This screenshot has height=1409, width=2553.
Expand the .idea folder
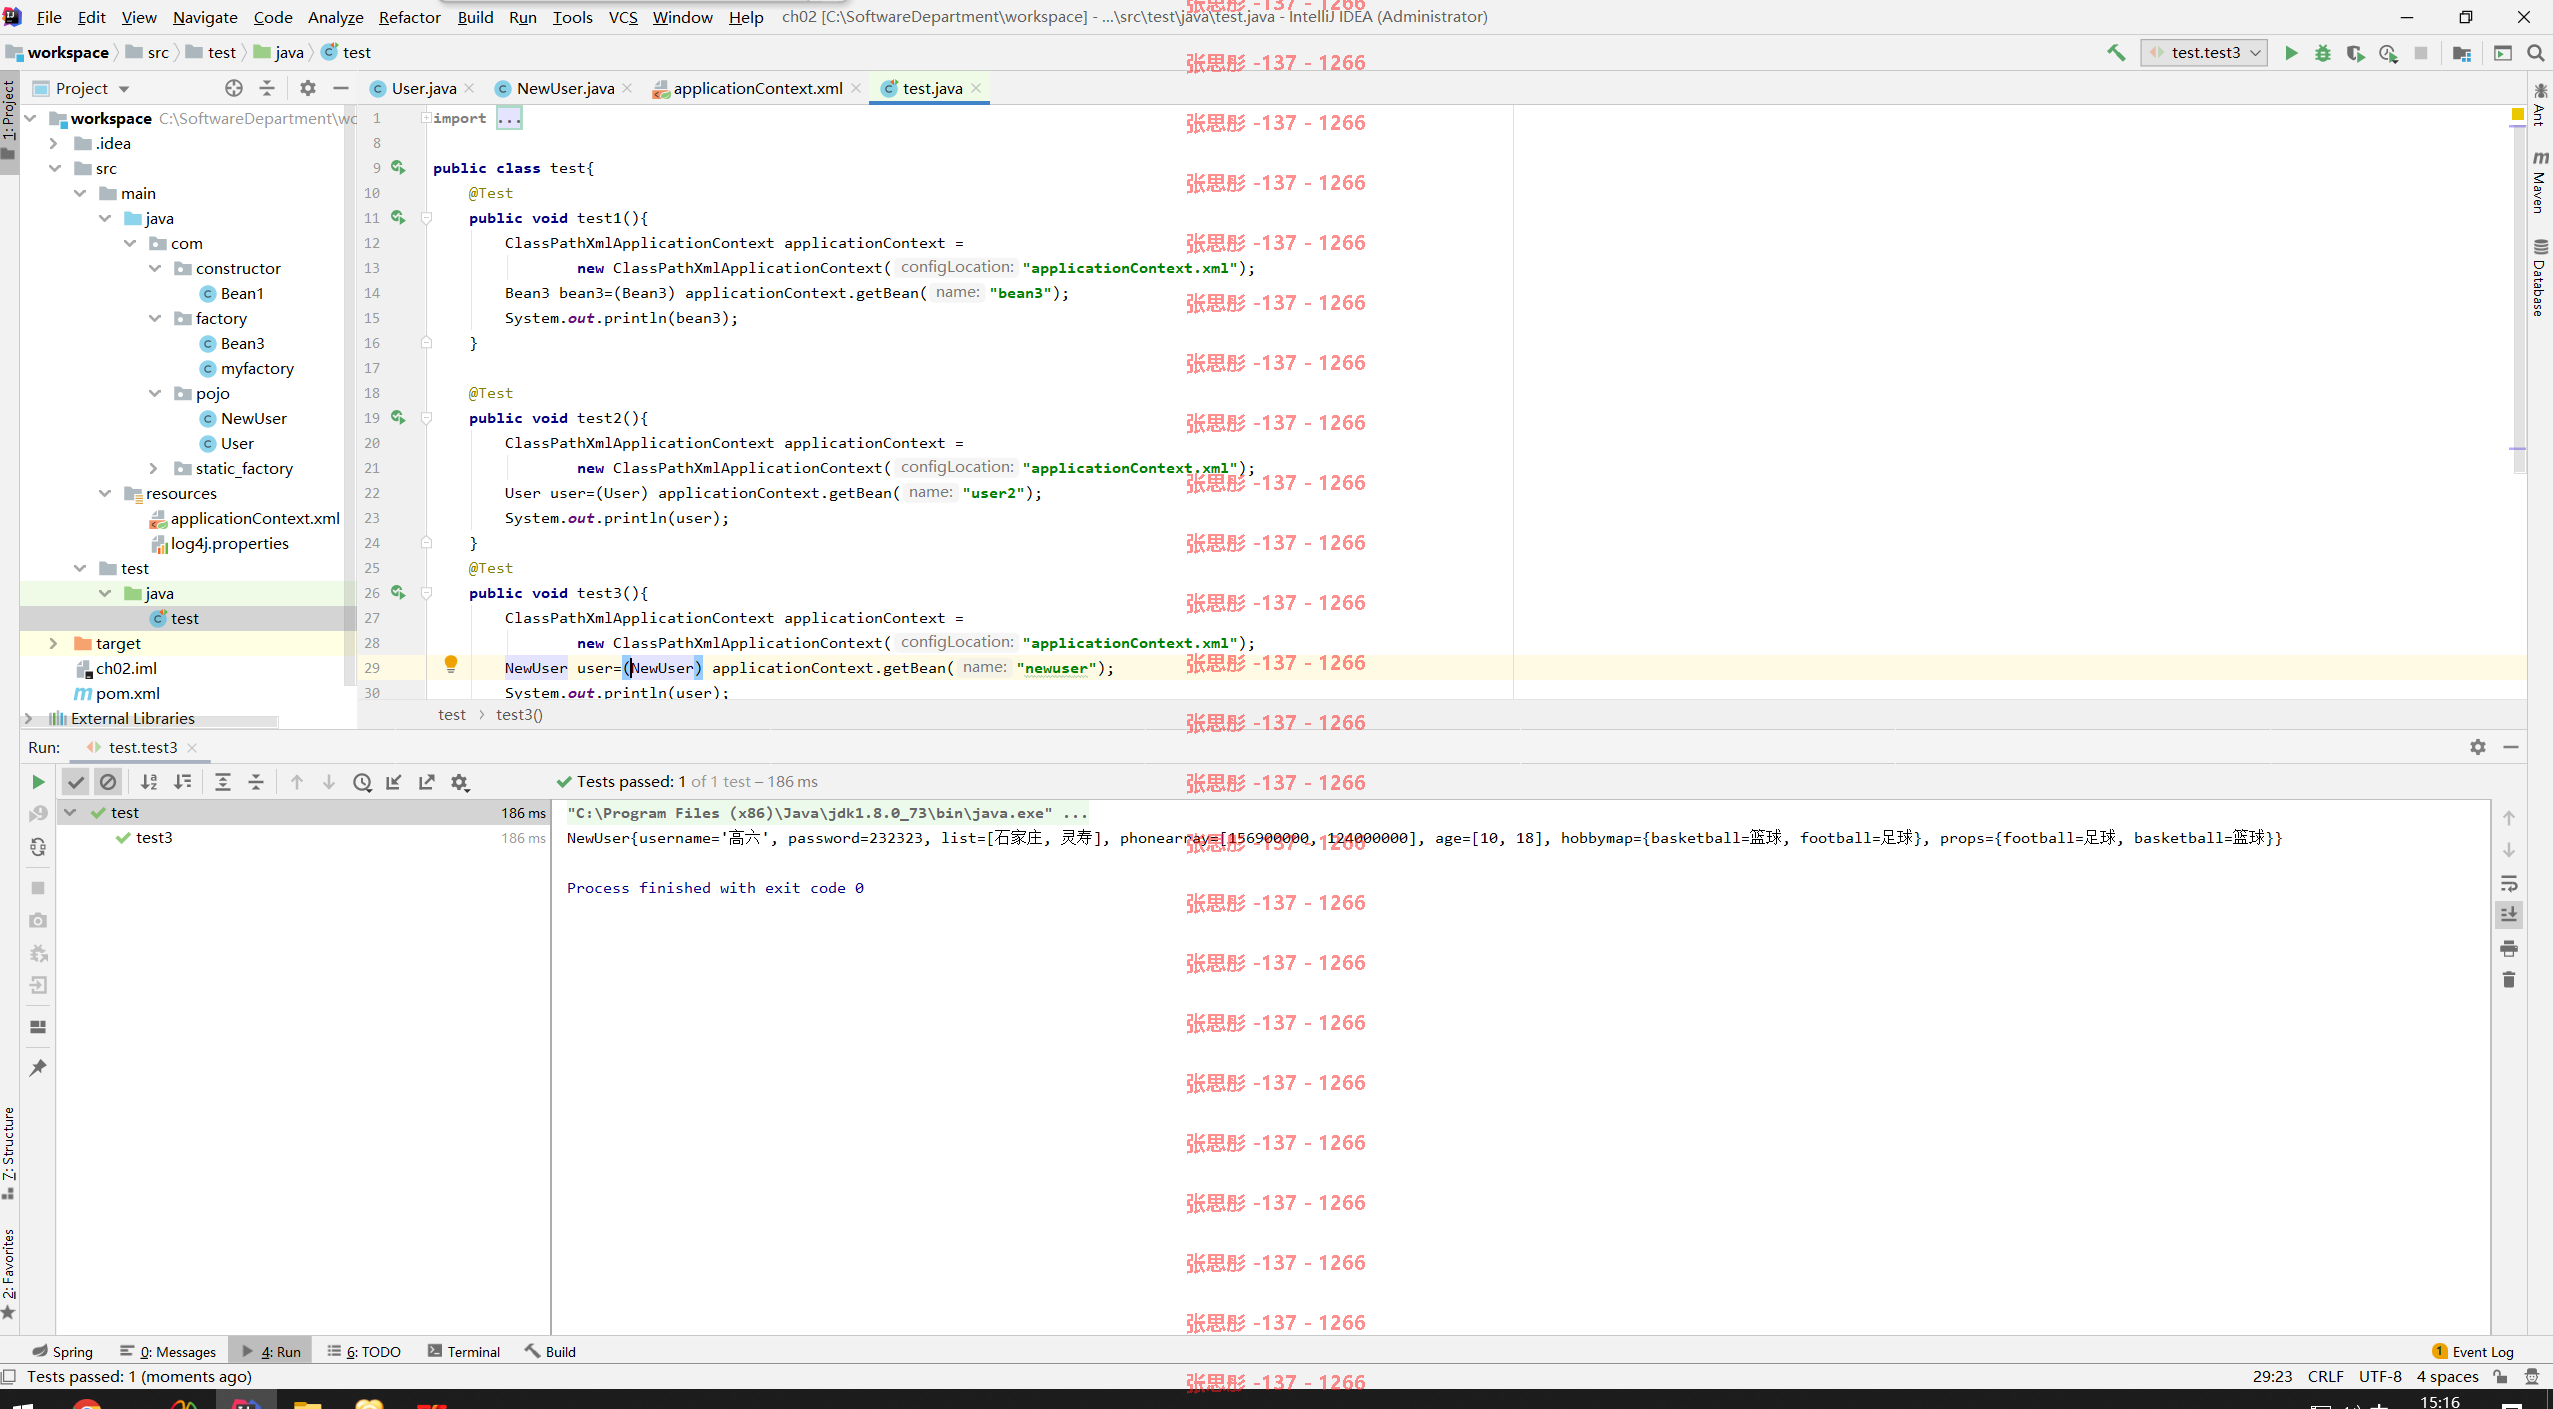[54, 143]
